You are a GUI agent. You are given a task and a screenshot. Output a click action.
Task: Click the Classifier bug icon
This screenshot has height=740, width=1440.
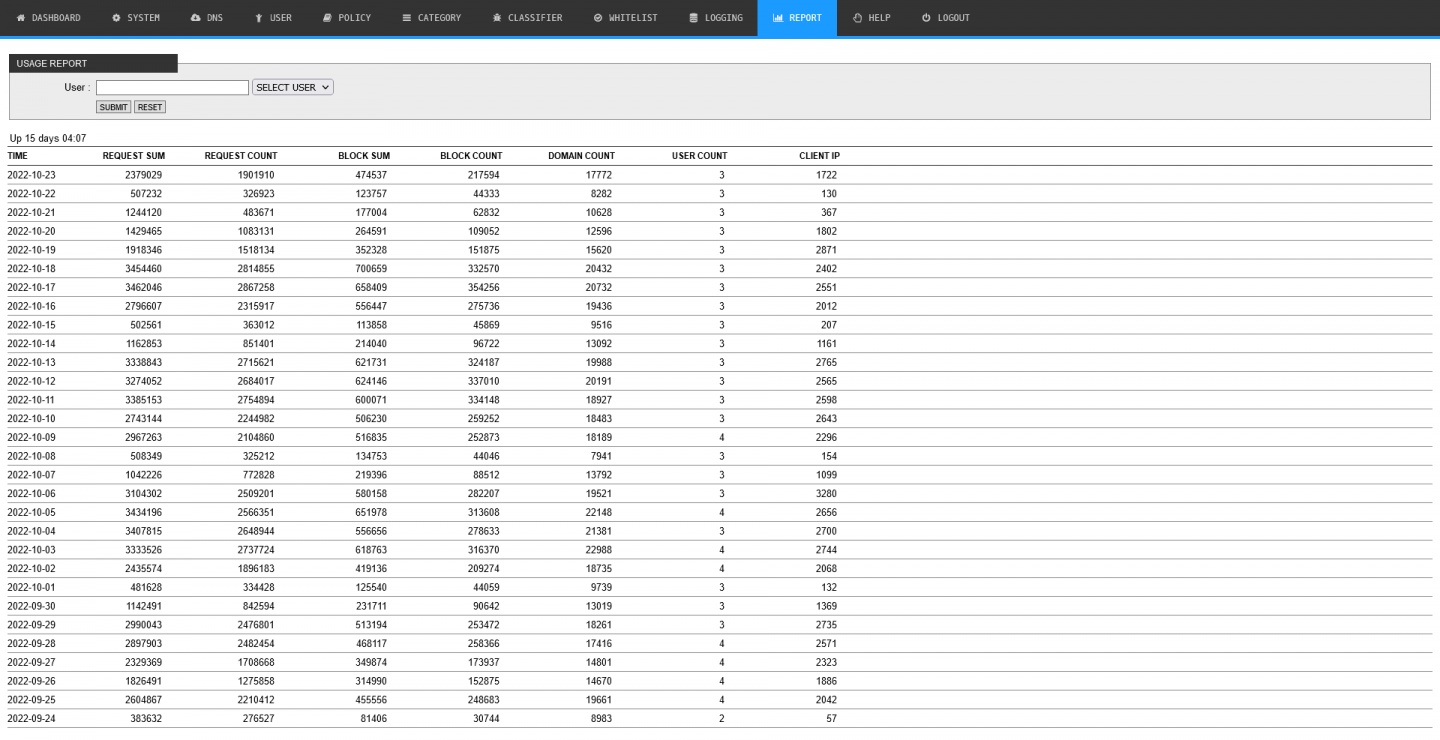point(497,18)
